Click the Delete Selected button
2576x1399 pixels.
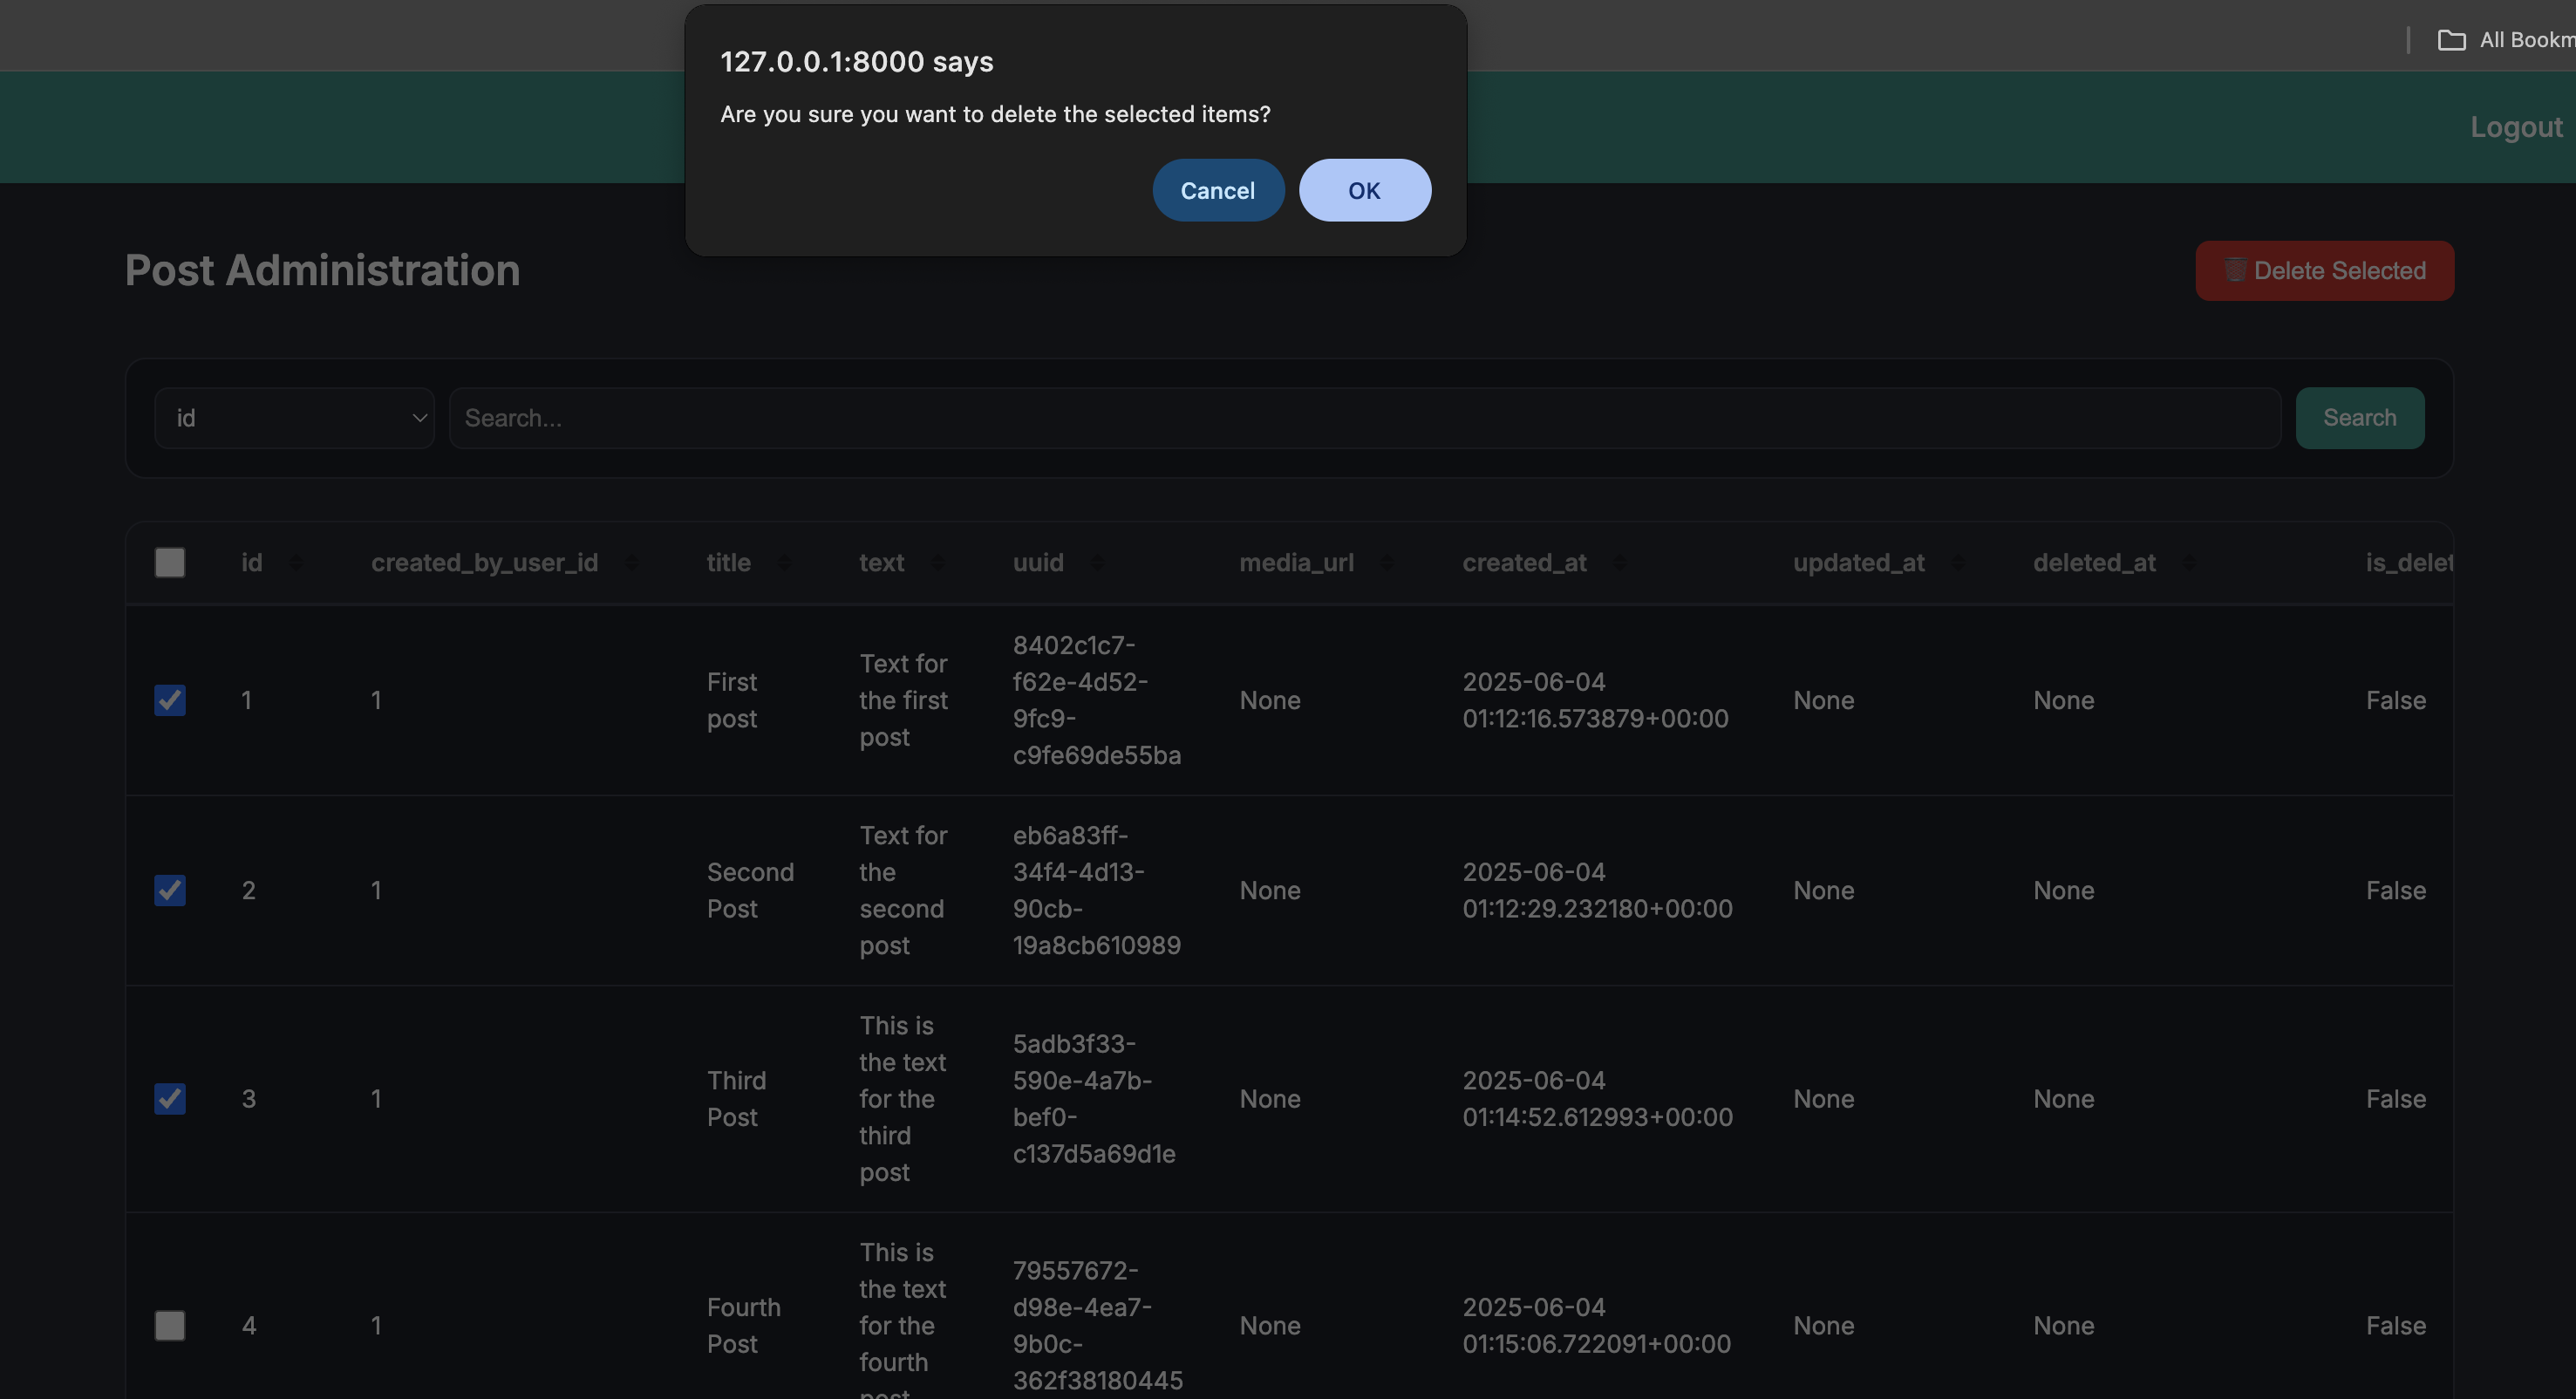2324,270
